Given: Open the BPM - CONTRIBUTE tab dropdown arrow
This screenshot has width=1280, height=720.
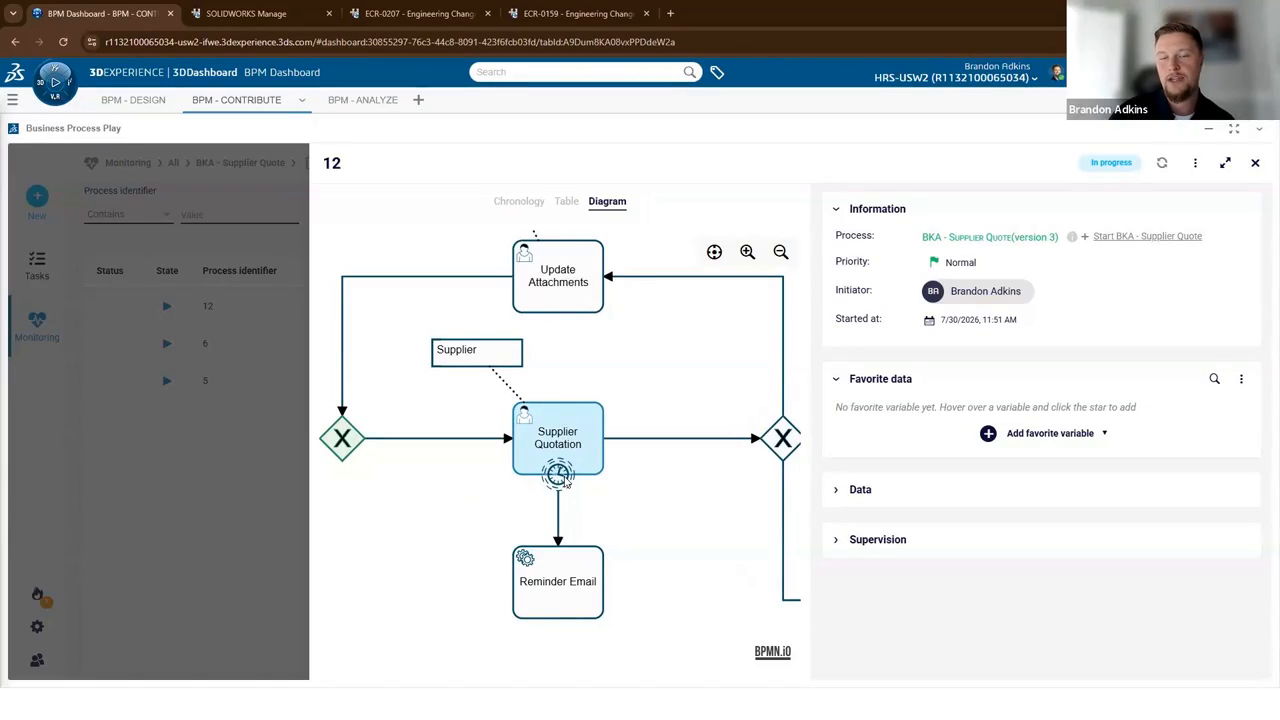Looking at the screenshot, I should point(302,100).
